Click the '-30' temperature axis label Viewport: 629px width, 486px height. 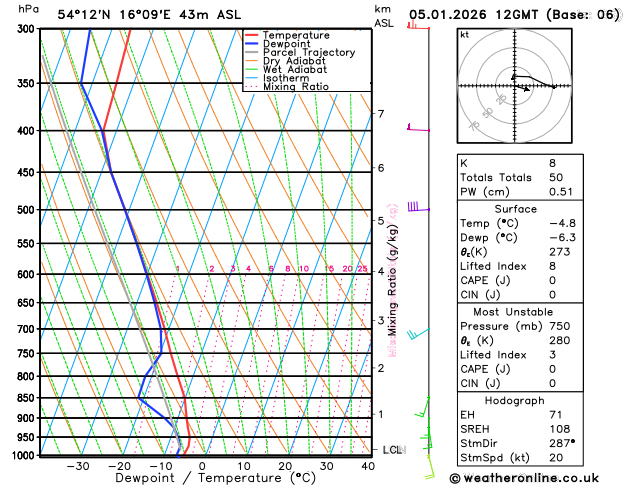(x=77, y=466)
